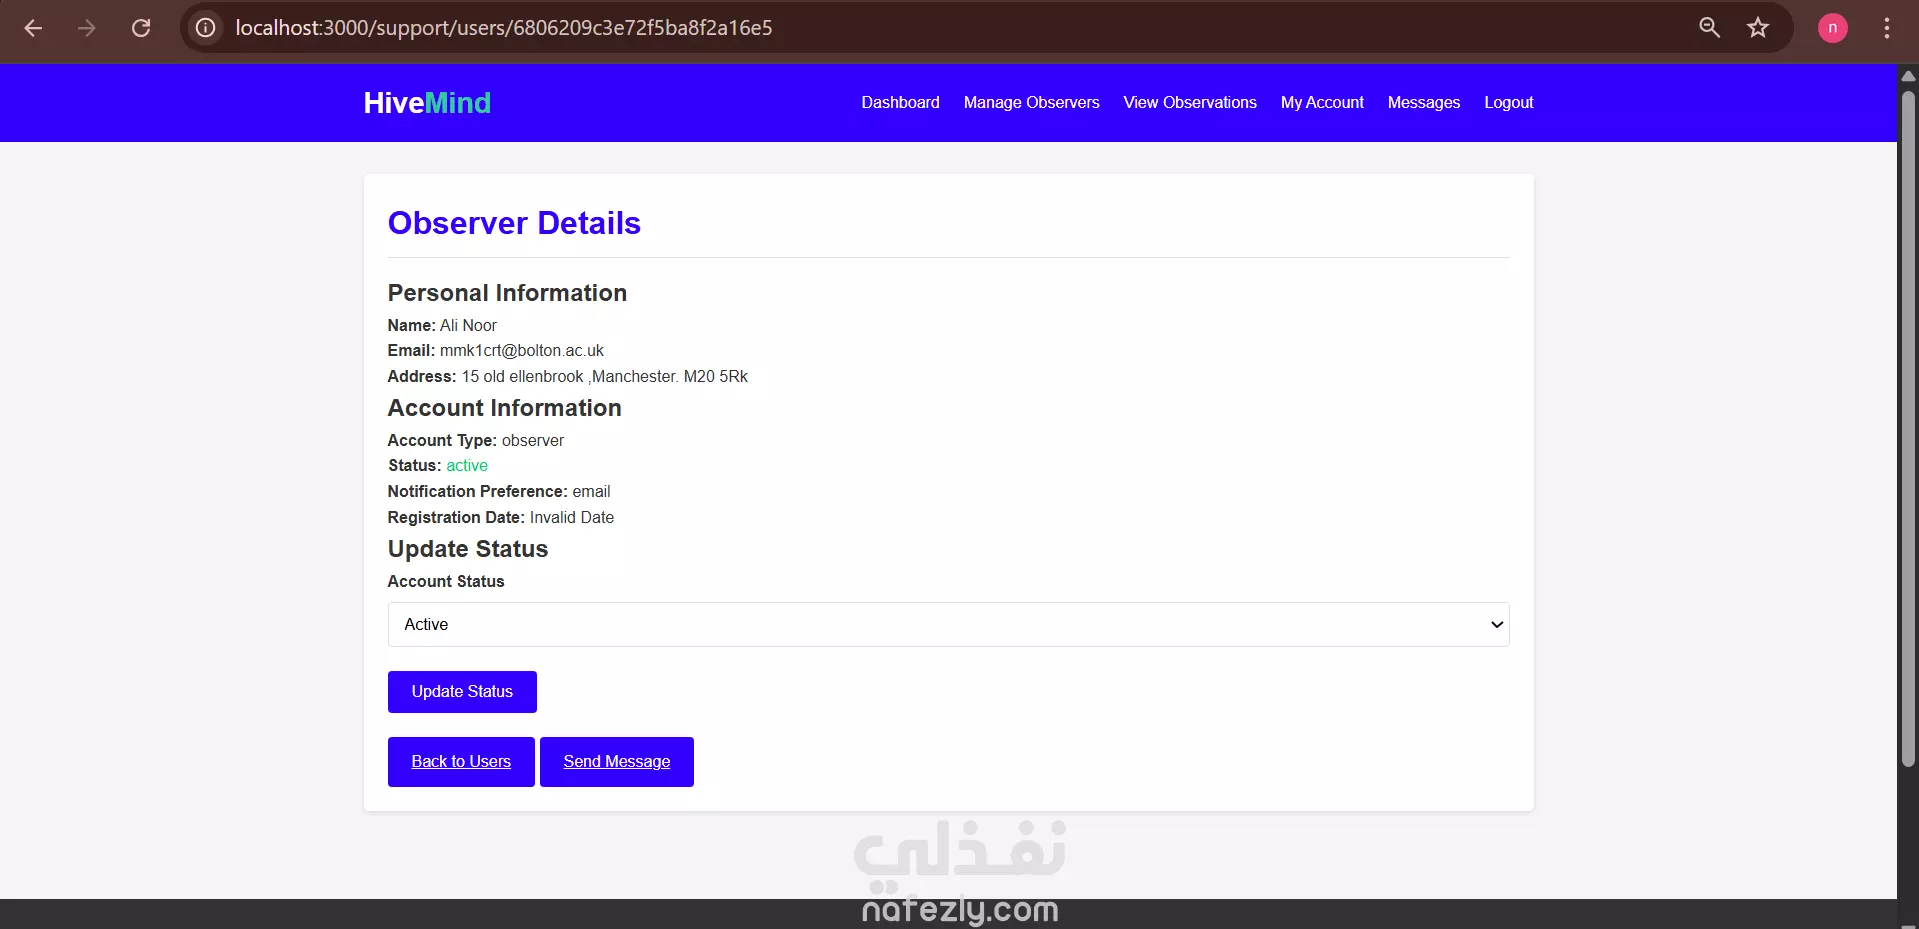Go back with the browser back arrow
This screenshot has width=1919, height=929.
coord(33,28)
